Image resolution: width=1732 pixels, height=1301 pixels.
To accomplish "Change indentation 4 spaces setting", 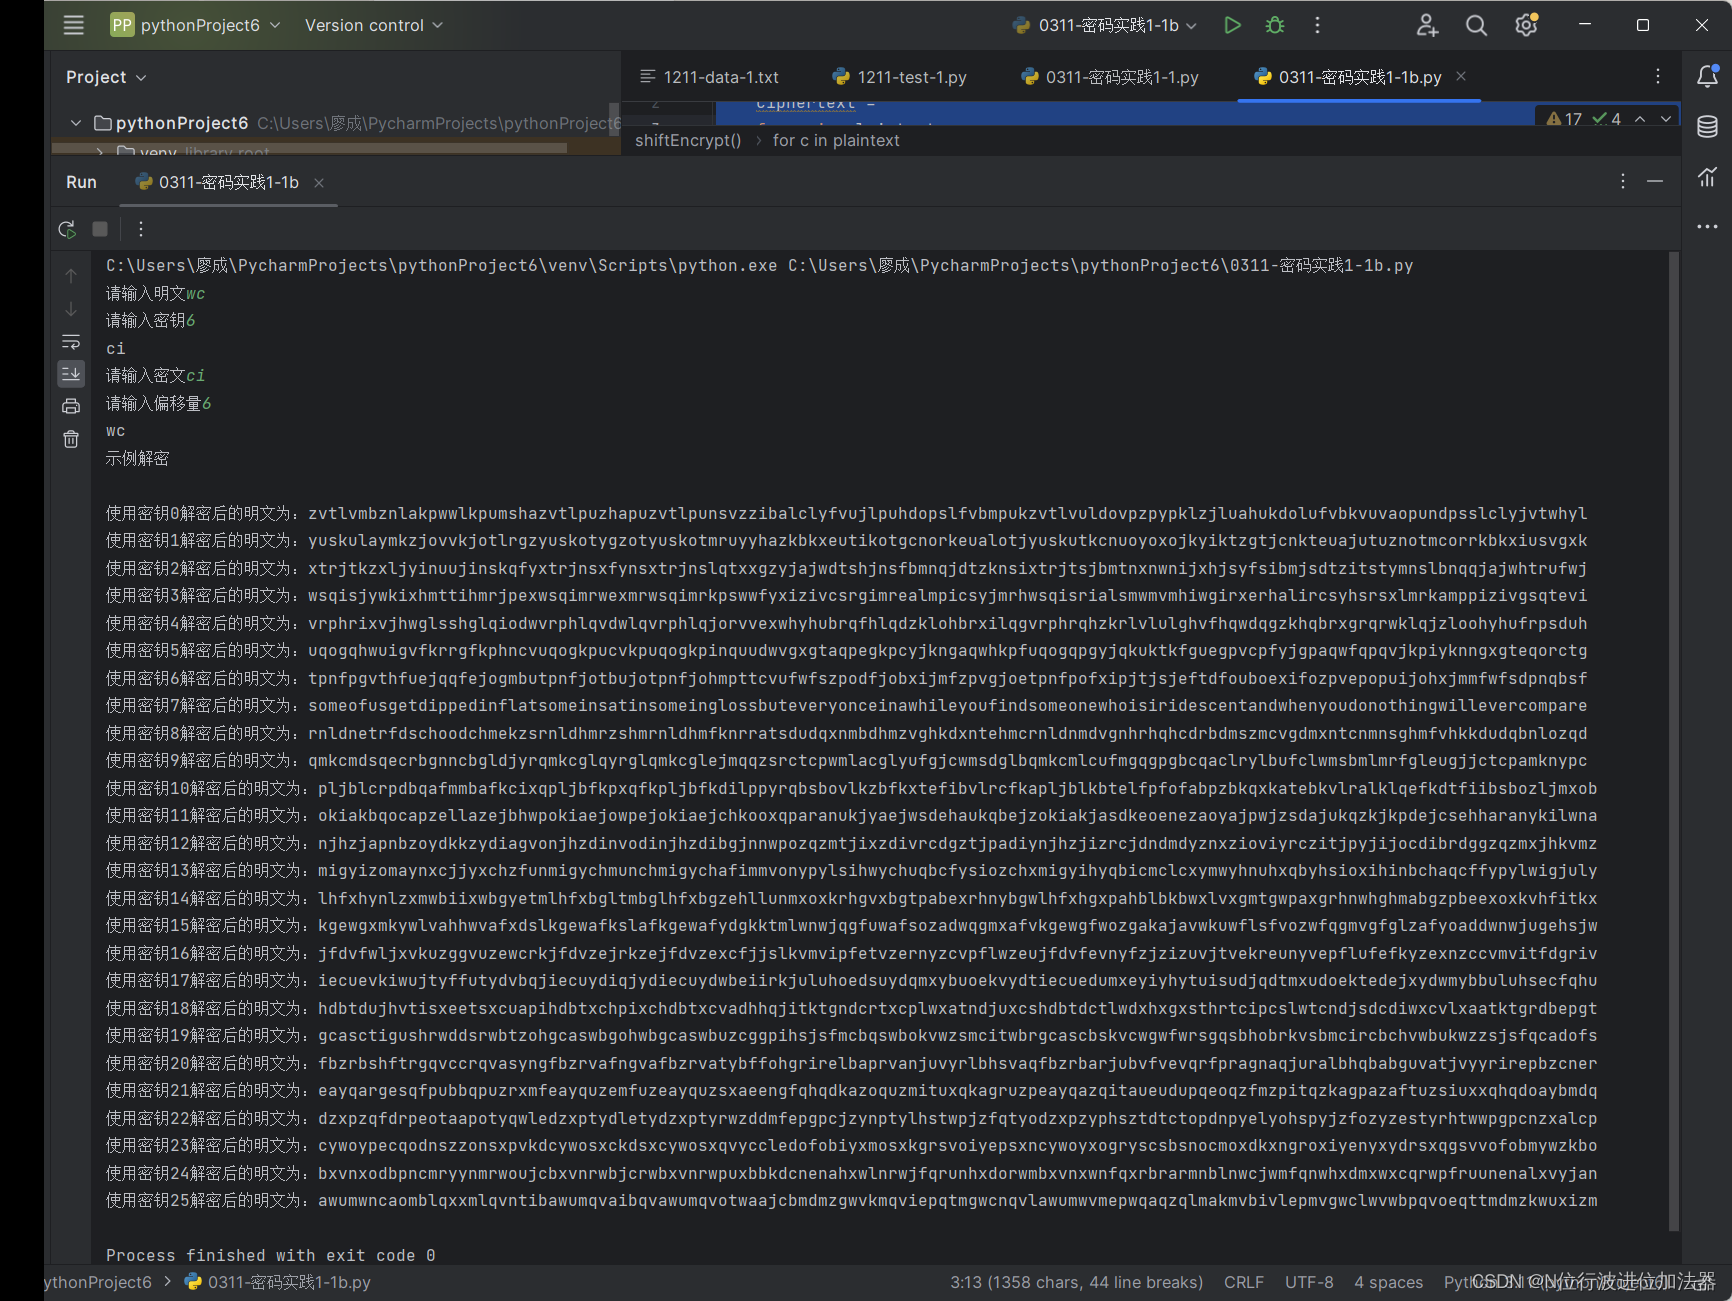I will tap(1388, 1282).
